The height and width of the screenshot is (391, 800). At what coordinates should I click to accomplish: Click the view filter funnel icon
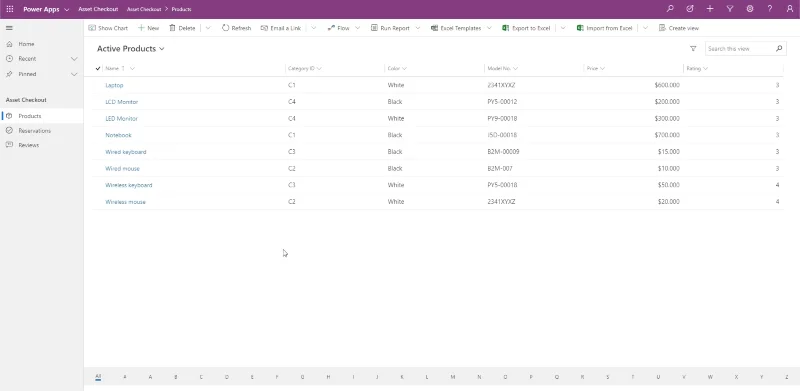coord(693,48)
